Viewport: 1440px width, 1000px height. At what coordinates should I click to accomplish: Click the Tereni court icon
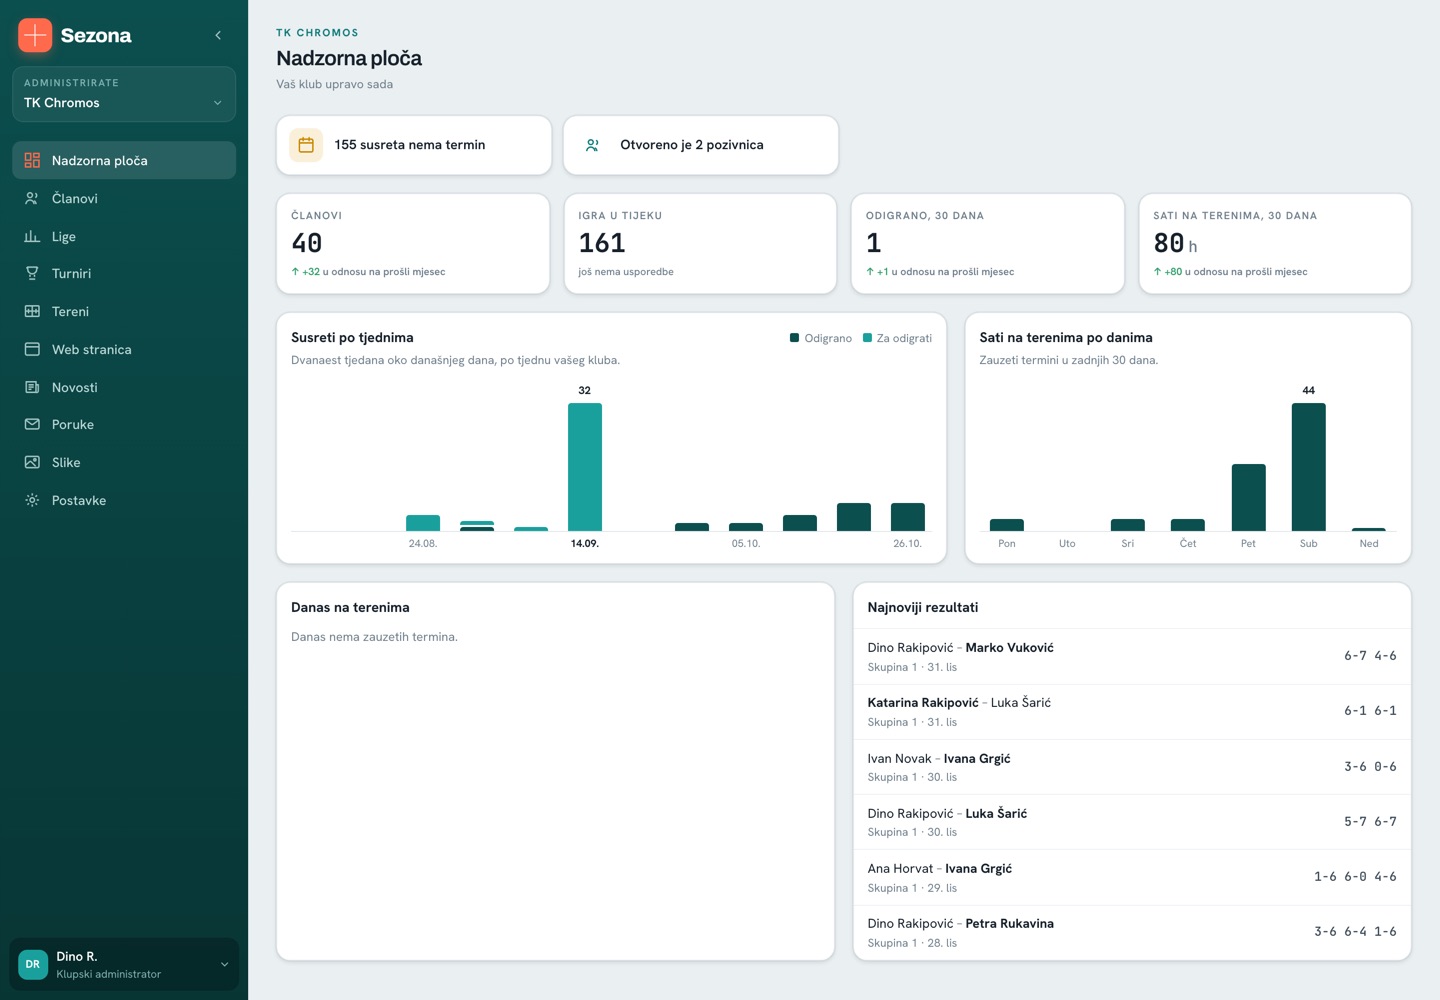tap(32, 311)
